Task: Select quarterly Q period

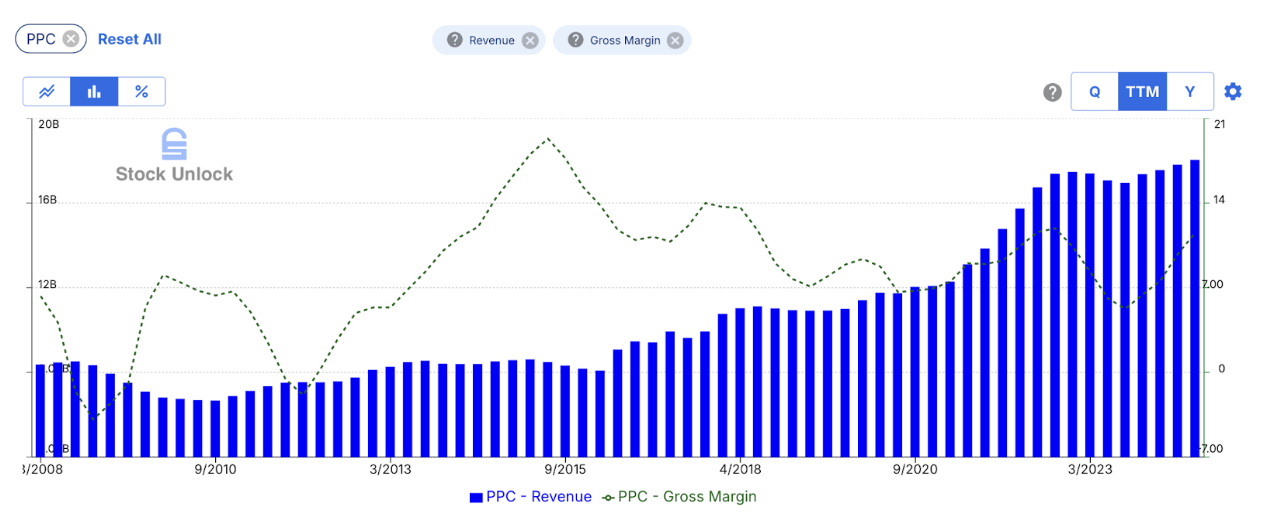Action: 1094,92
